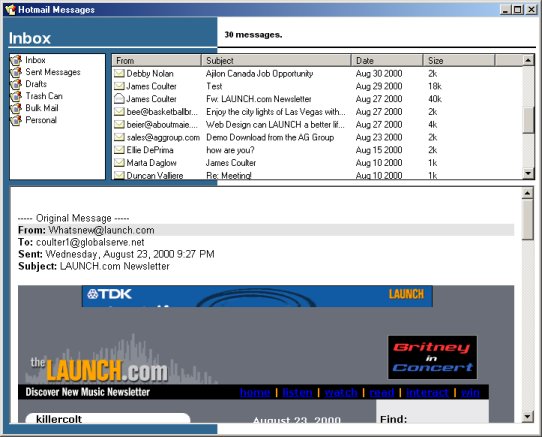
Task: Sort messages by the From column header
Action: coord(157,61)
